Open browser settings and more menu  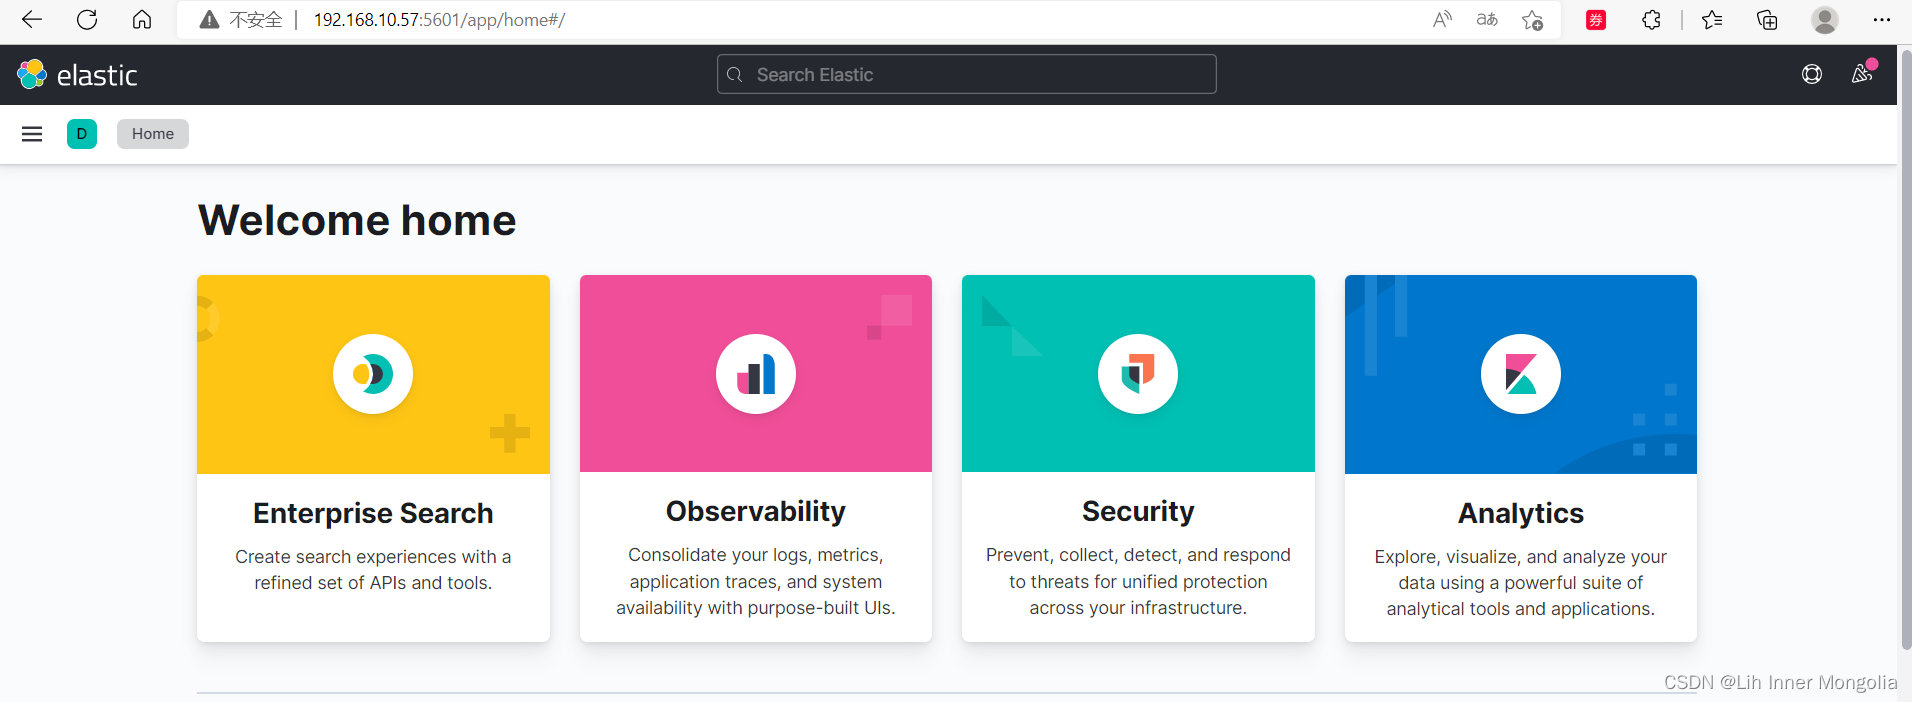(x=1881, y=20)
